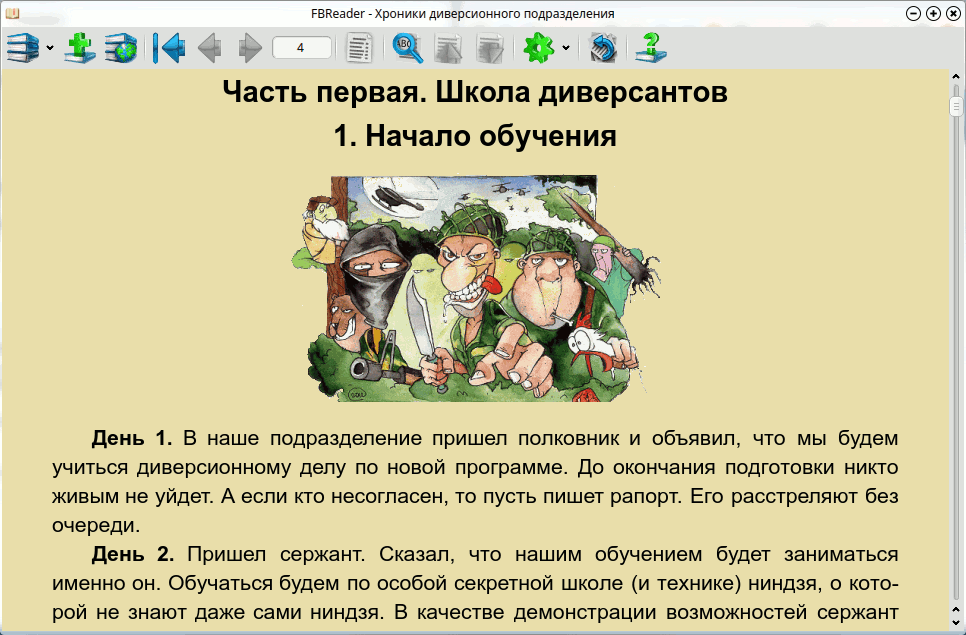966x635 pixels.
Task: Click the scrollbar down arrow at the bottom
Action: tap(956, 621)
